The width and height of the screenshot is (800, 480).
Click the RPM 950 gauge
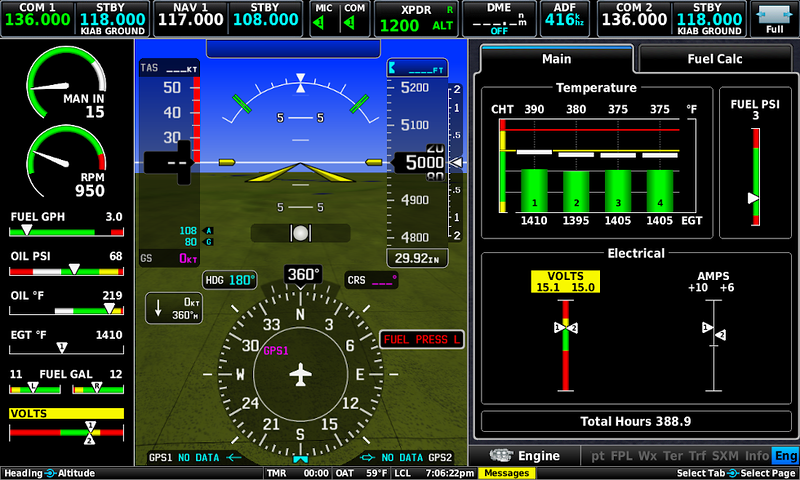click(x=66, y=162)
